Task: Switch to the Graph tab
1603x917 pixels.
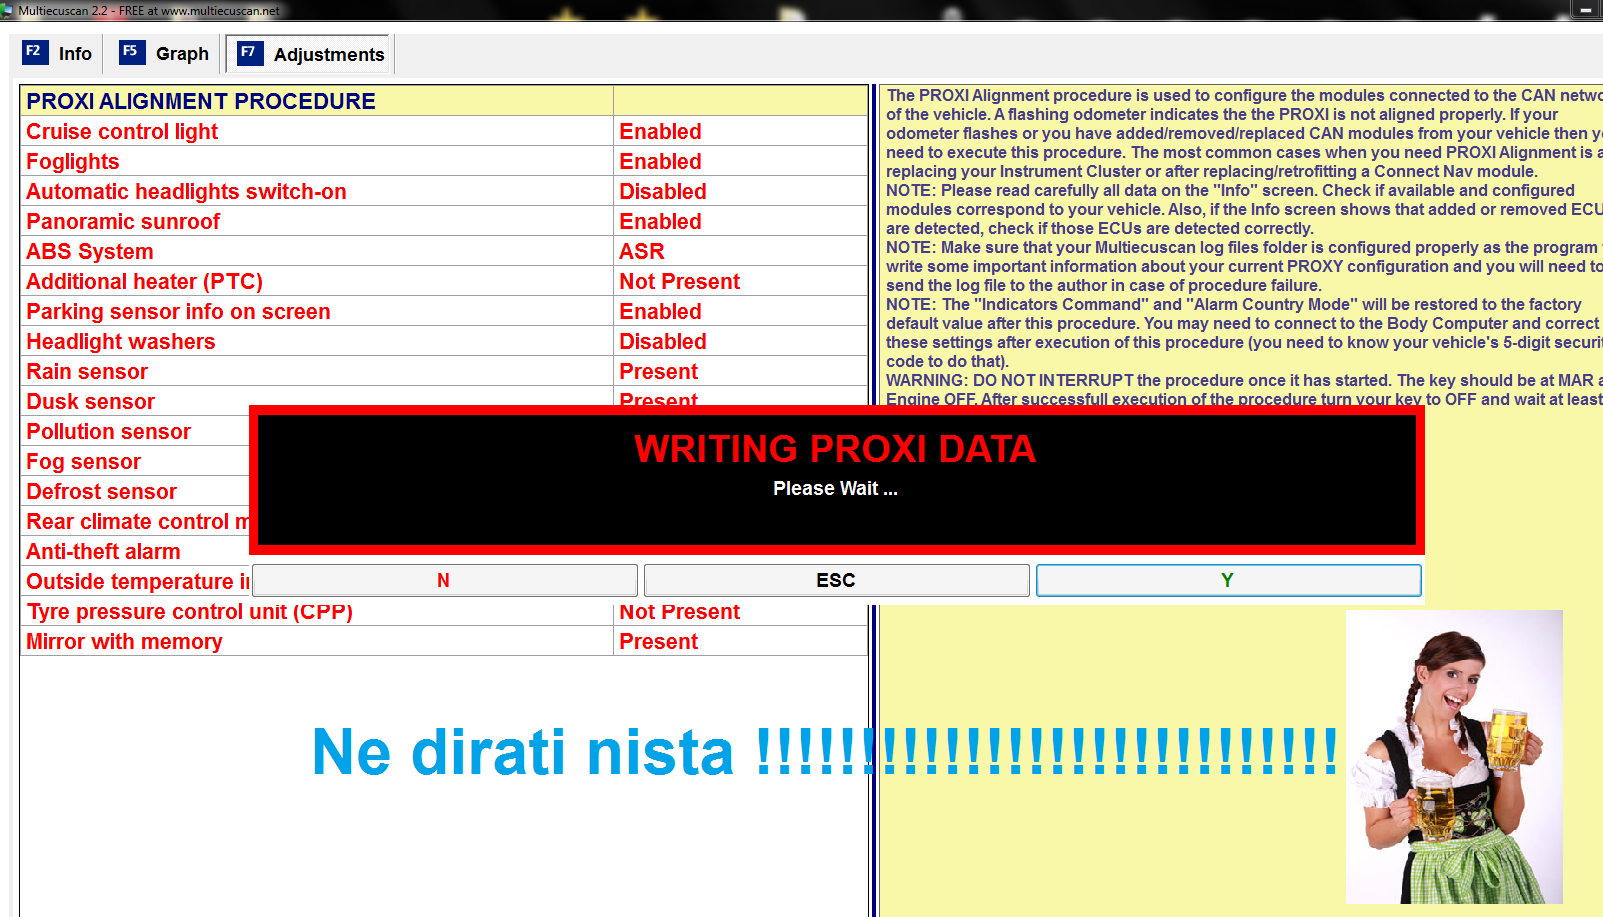Action: click(x=182, y=54)
